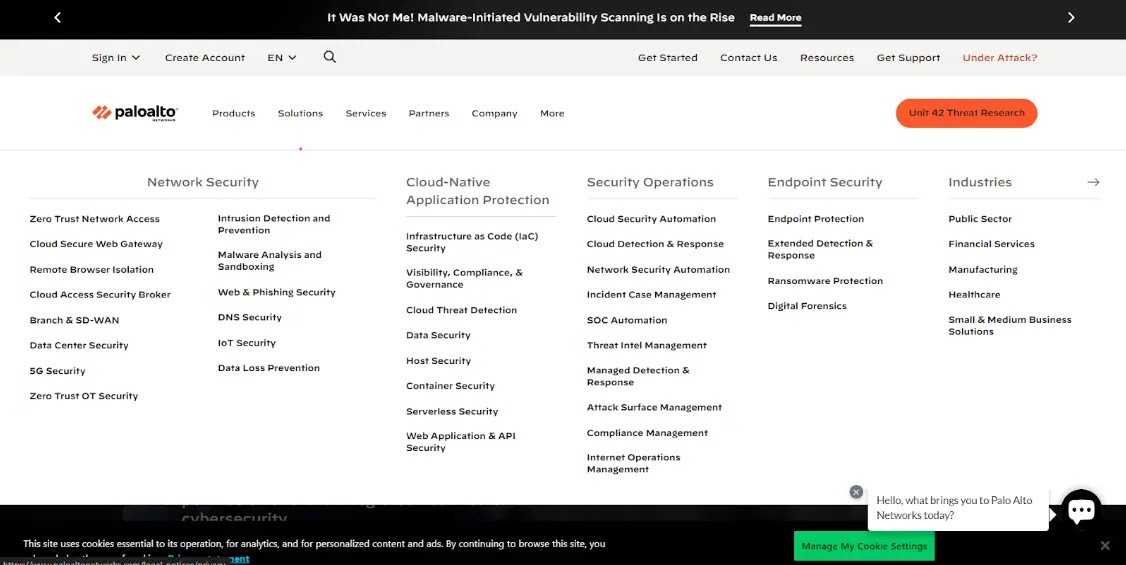The width and height of the screenshot is (1126, 565).
Task: Go to previous announcement banner arrow
Action: [57, 17]
